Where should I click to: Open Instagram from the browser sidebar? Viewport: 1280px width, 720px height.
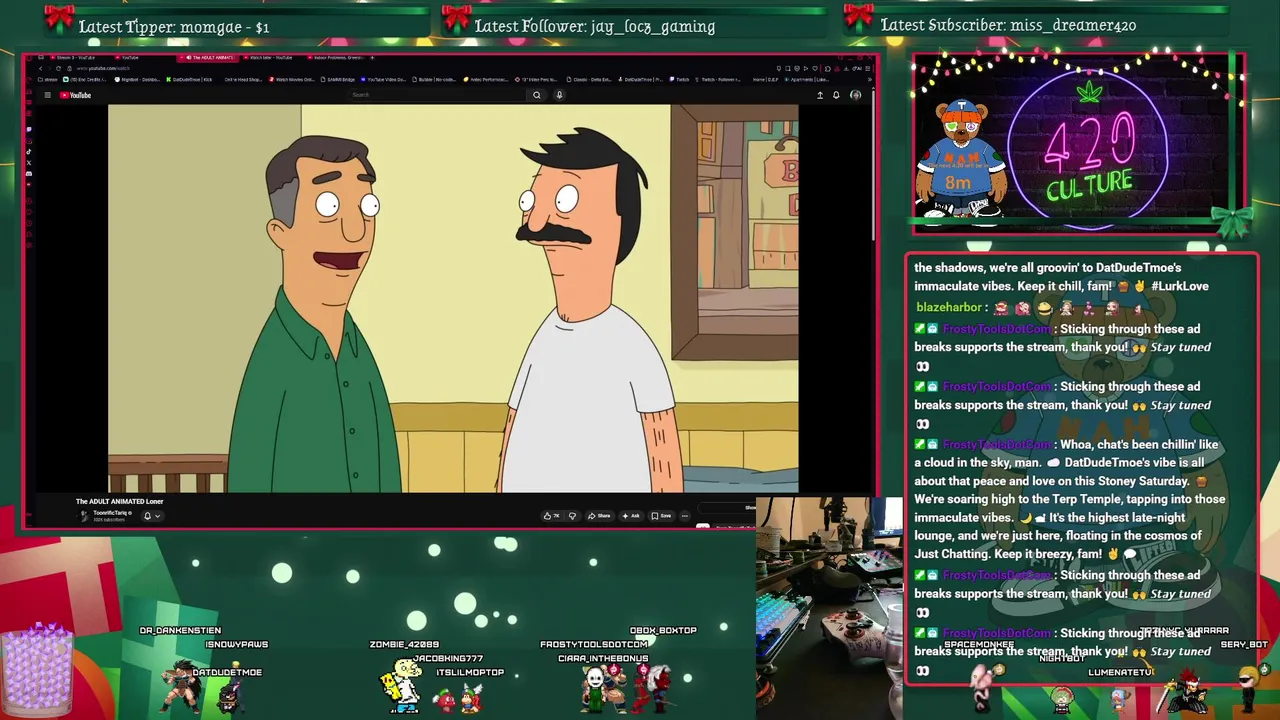[29, 141]
